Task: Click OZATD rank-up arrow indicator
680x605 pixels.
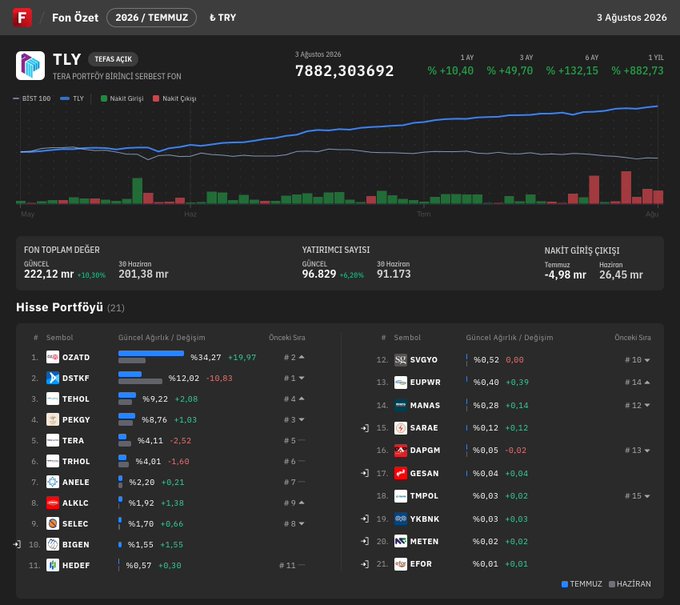Action: coord(302,357)
